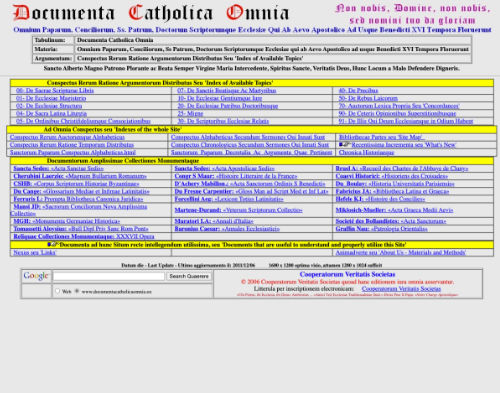This screenshot has height=393, width=500.
Task: Open Bibliothecae Partes seu 'Site Map'
Action: pos(381,137)
